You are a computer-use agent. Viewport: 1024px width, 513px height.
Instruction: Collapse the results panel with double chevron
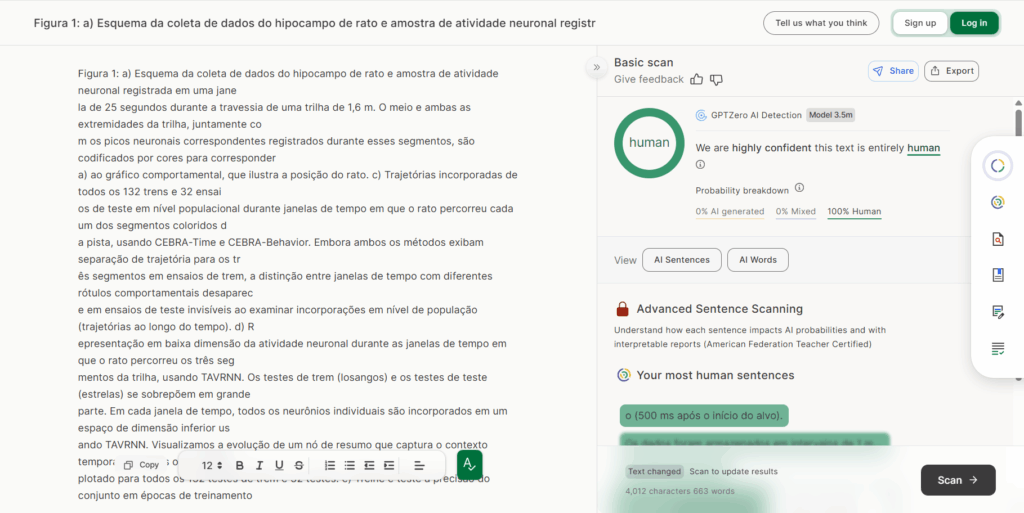point(596,68)
